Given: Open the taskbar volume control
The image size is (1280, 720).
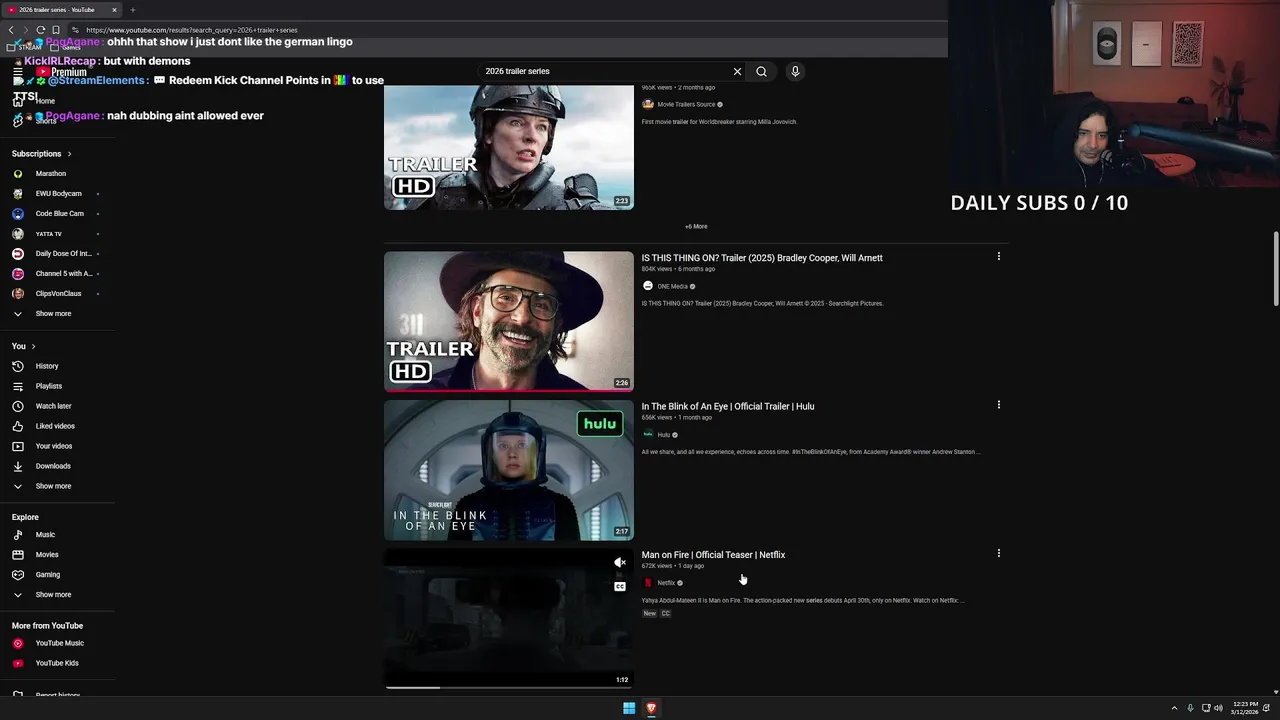Looking at the screenshot, I should pos(1218,708).
